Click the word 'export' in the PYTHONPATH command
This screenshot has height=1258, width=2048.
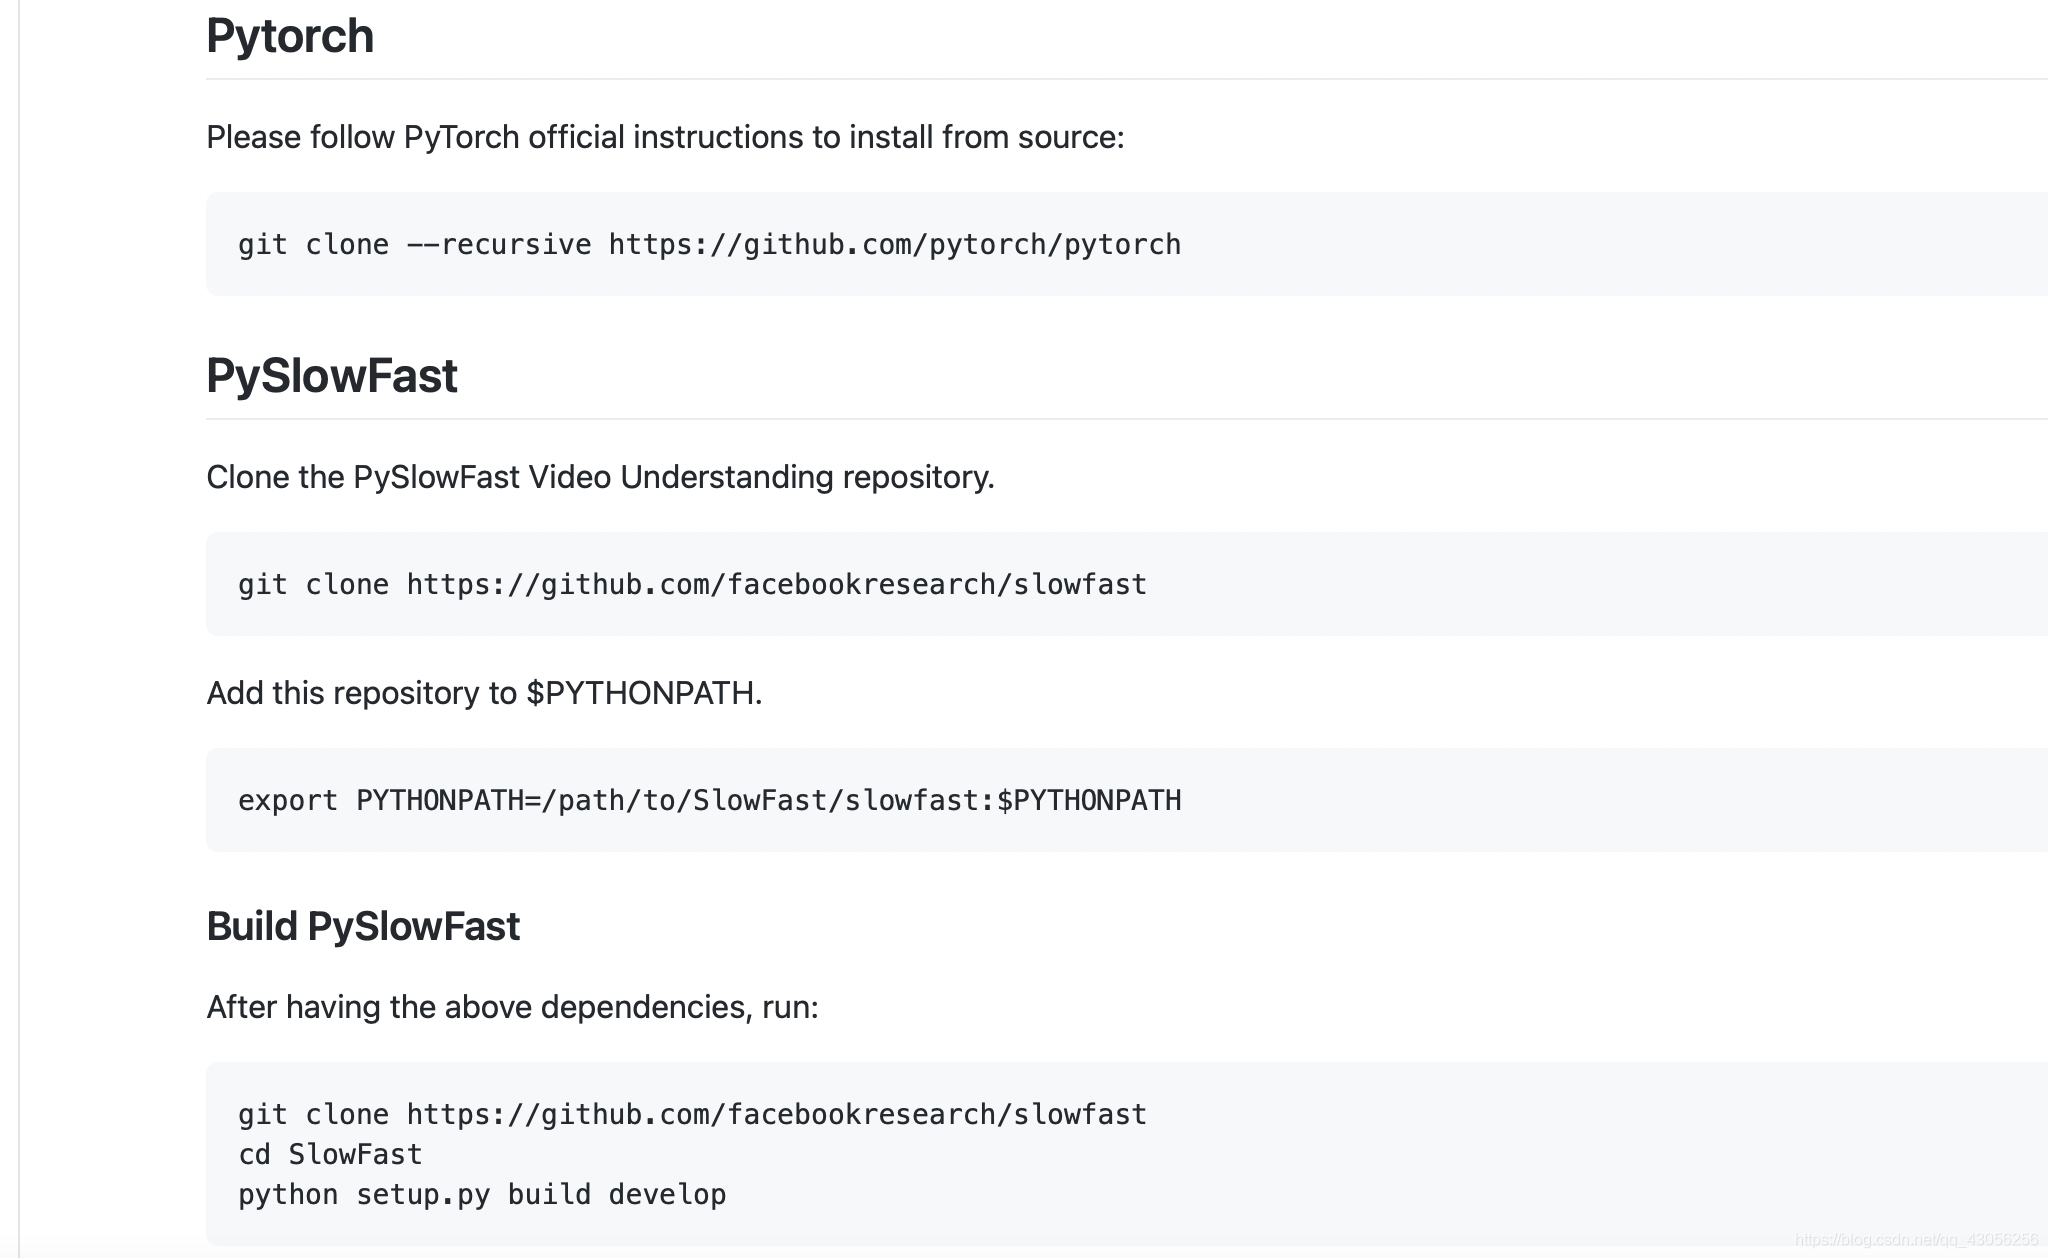tap(288, 801)
